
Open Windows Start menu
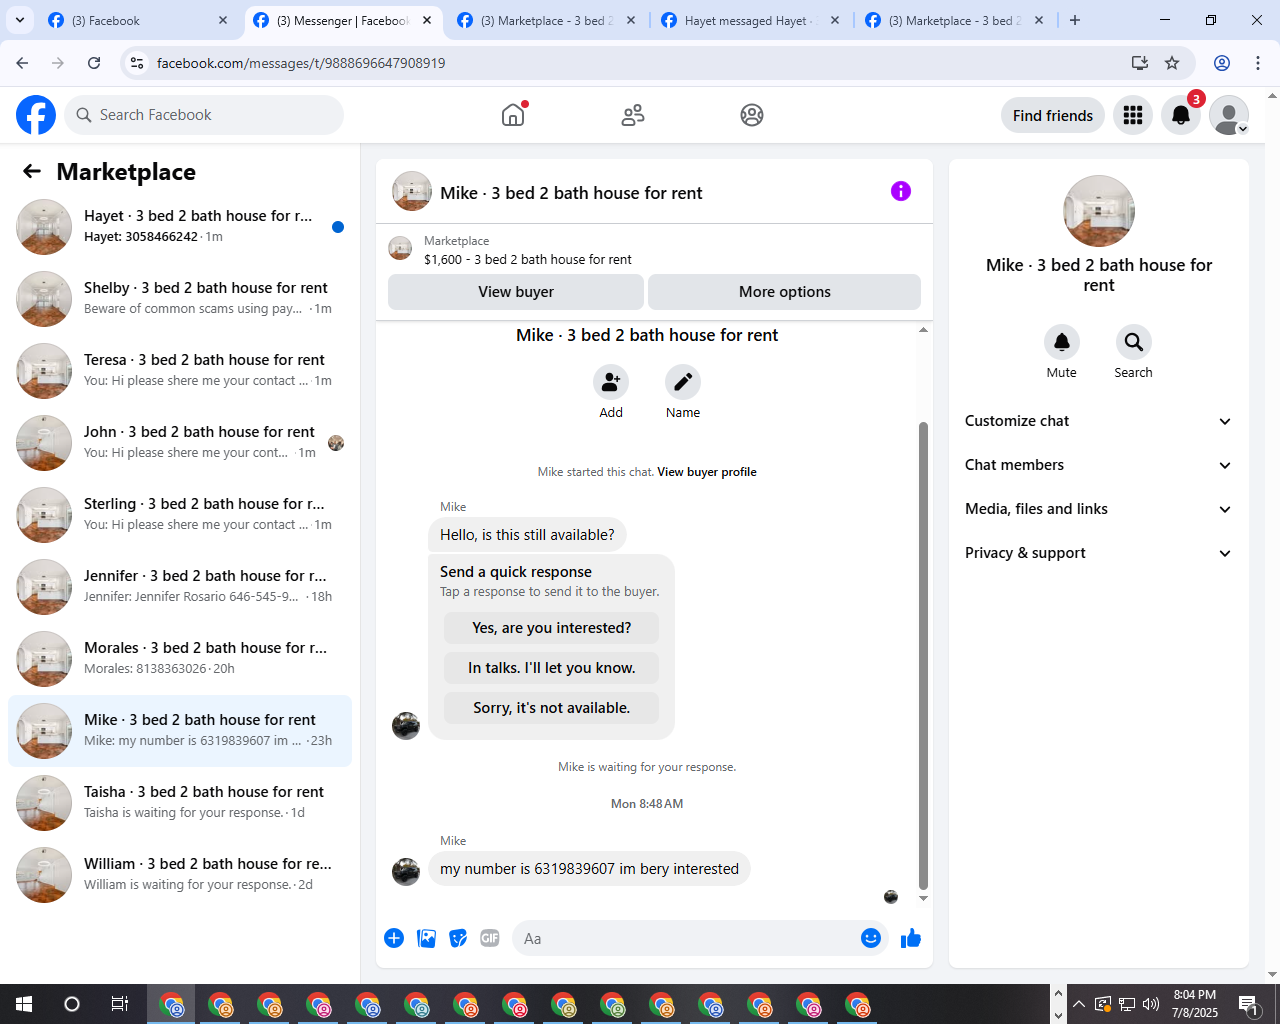[24, 1004]
